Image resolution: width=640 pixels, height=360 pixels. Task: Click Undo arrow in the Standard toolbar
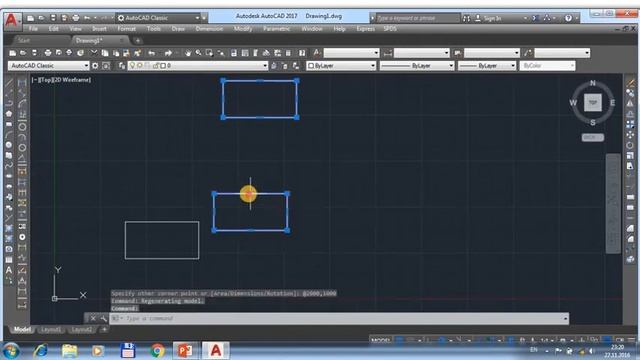click(x=151, y=53)
